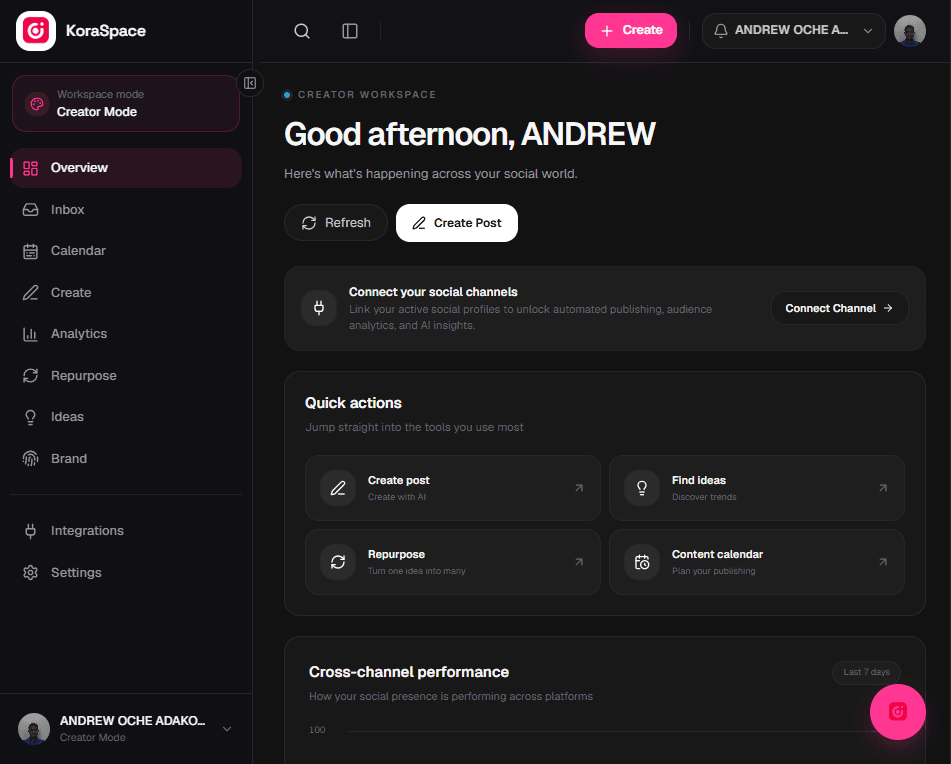The height and width of the screenshot is (764, 951).
Task: Click the Refresh button
Action: pos(336,223)
